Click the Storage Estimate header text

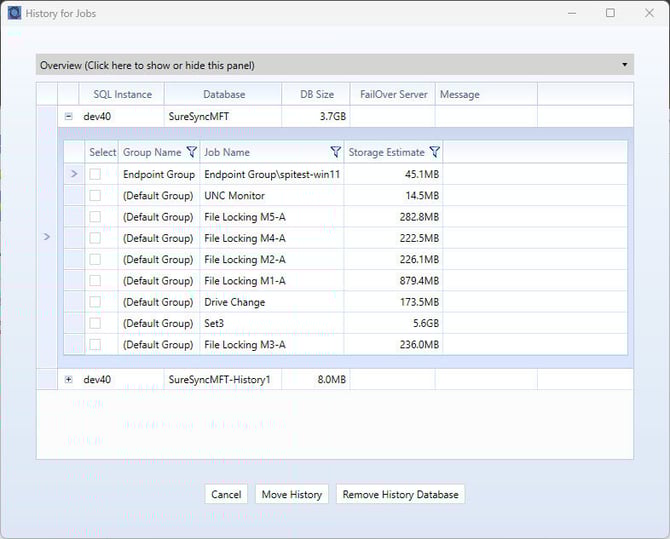coord(386,152)
